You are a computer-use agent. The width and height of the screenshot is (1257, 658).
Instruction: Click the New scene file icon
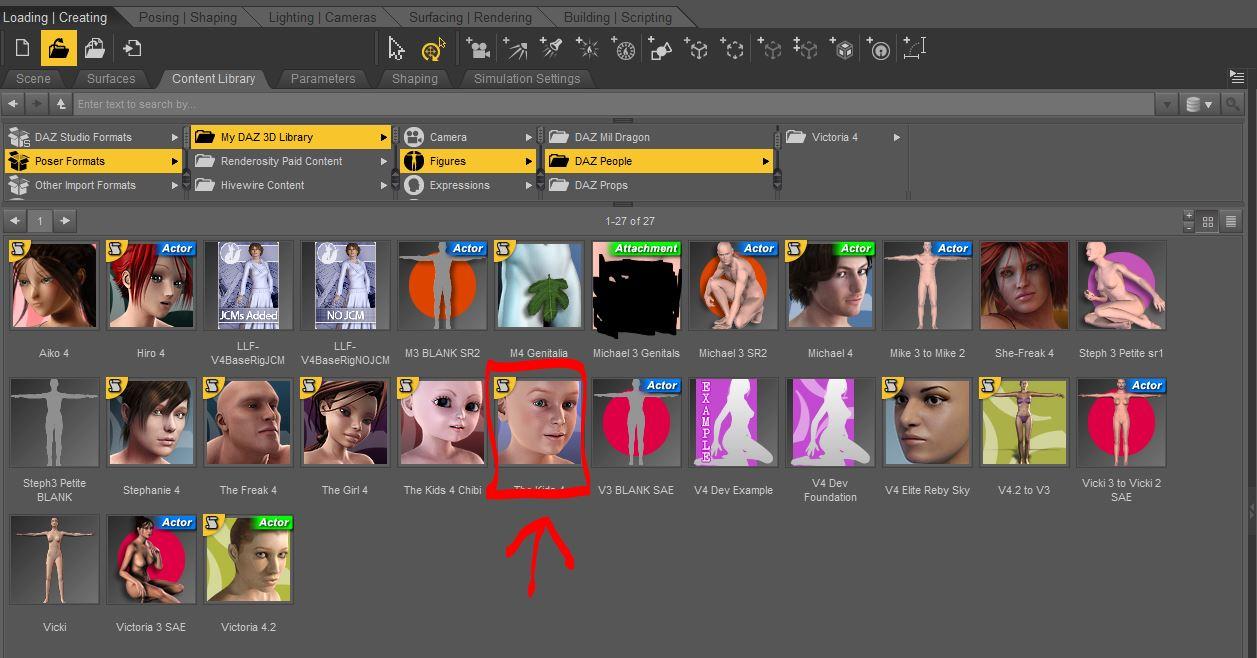point(22,48)
